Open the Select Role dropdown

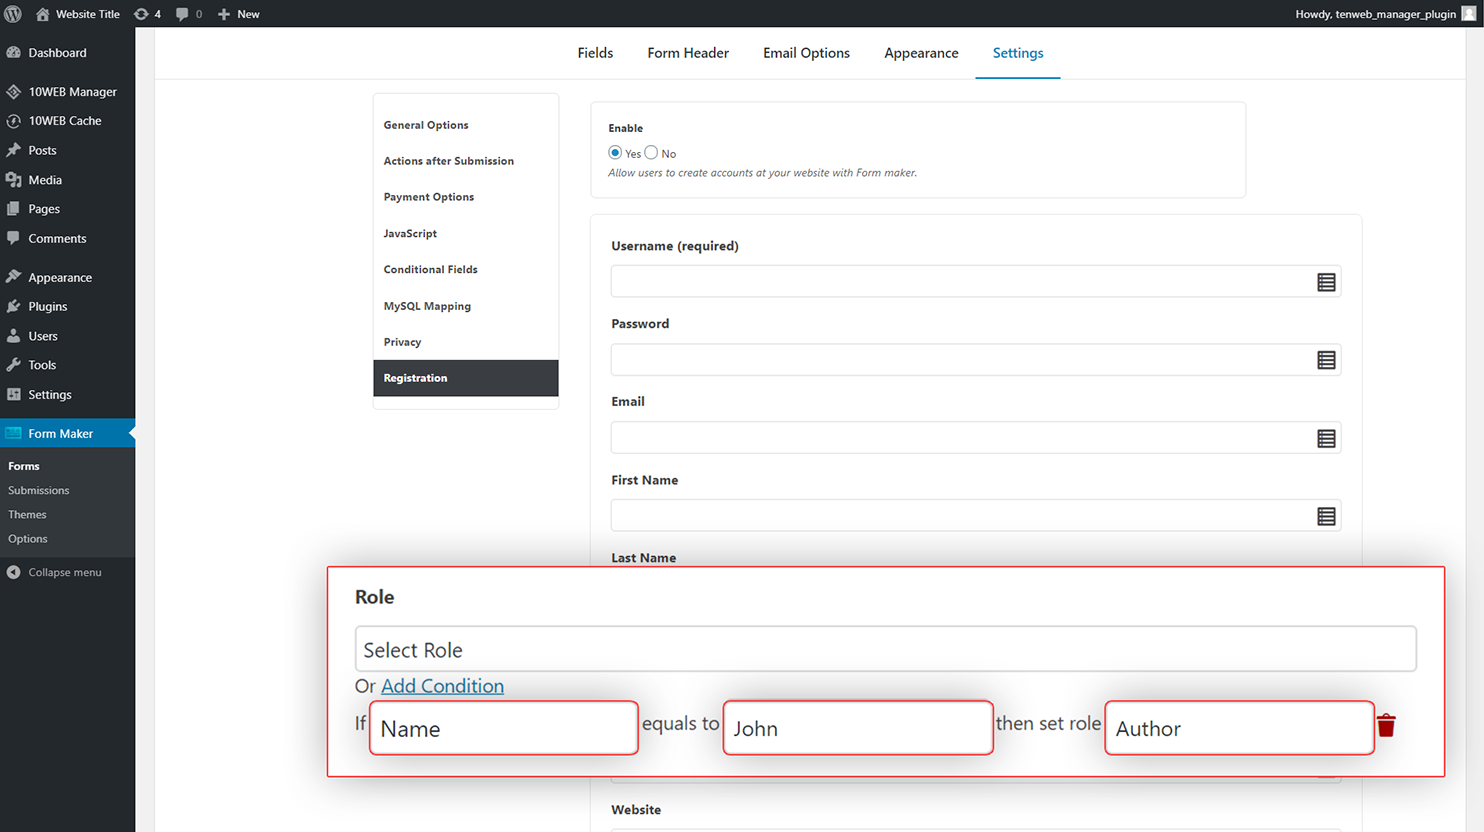(x=885, y=650)
